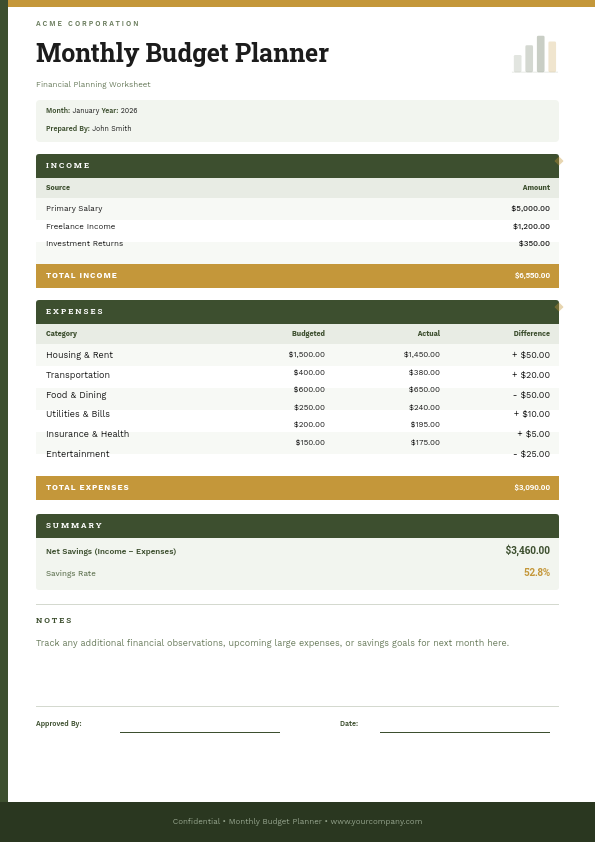595x842 pixels.
Task: Click the $175.00 actual value
Action: coord(425,442)
